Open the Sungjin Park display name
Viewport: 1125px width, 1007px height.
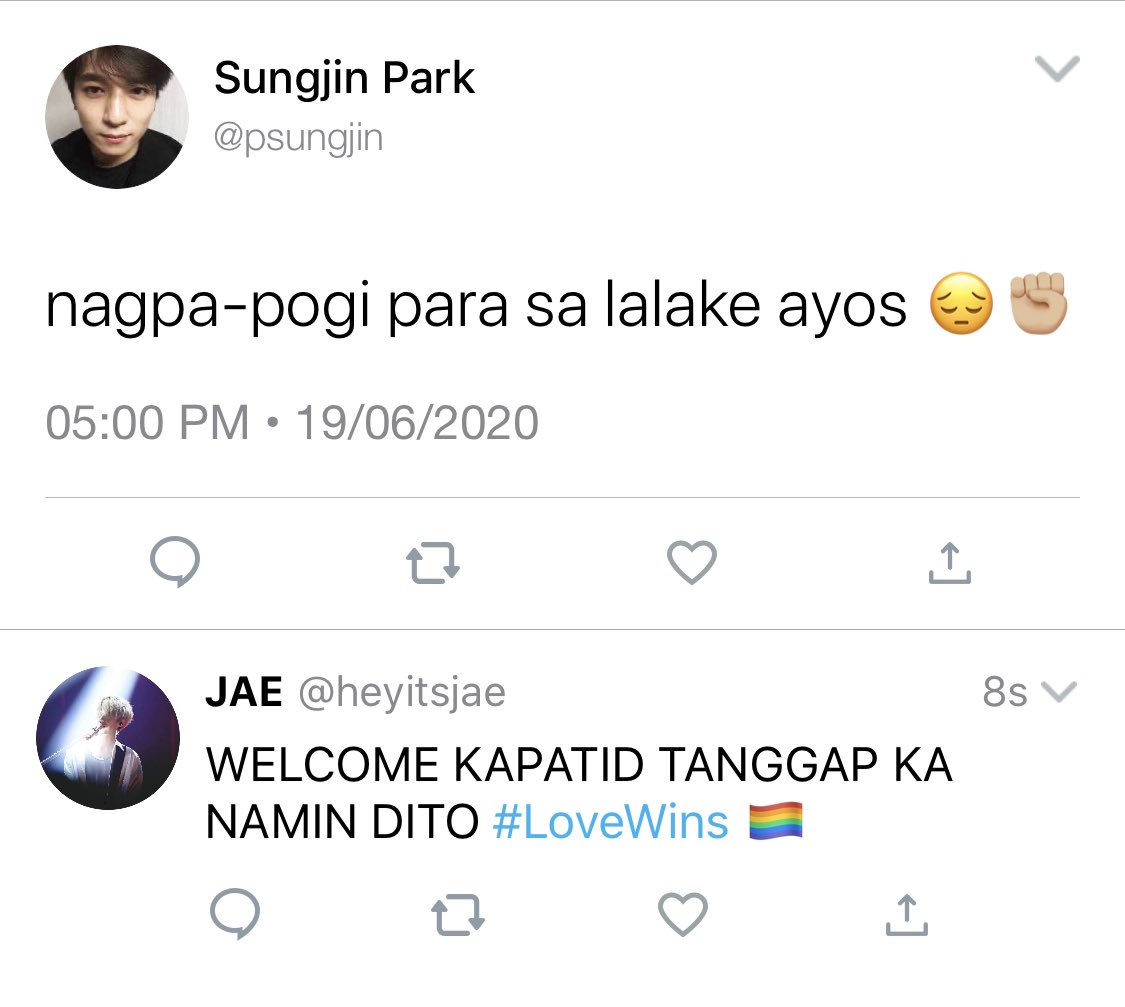344,78
